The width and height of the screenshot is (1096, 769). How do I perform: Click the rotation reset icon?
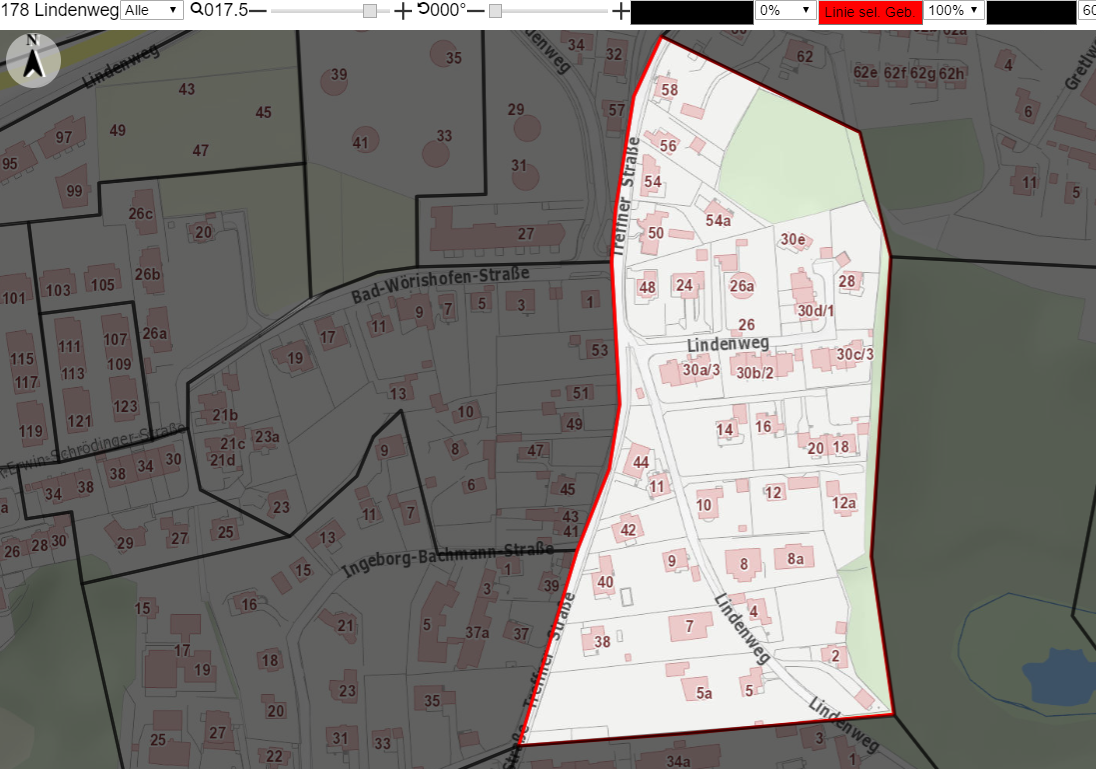424,9
